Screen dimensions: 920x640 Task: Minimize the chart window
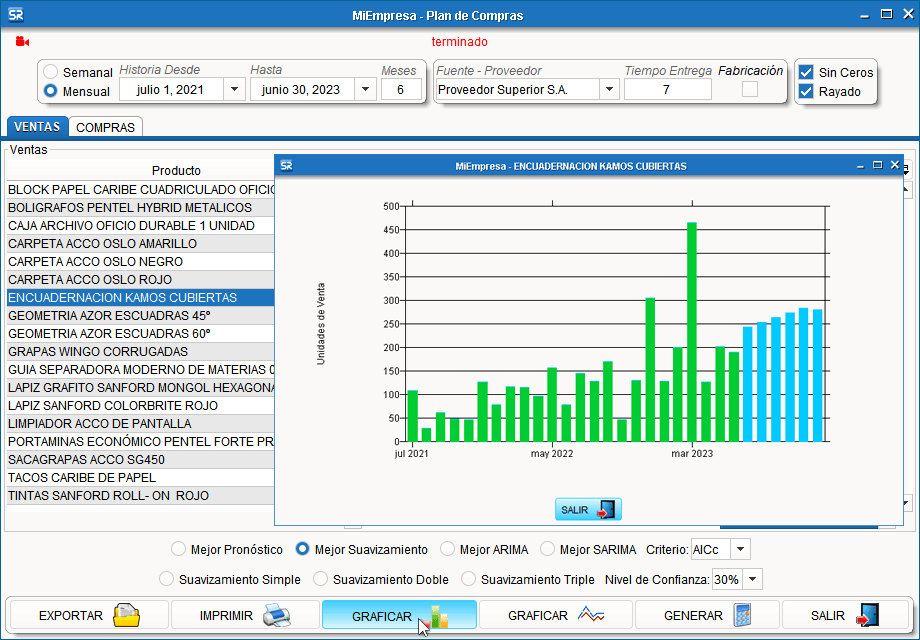[x=860, y=167]
